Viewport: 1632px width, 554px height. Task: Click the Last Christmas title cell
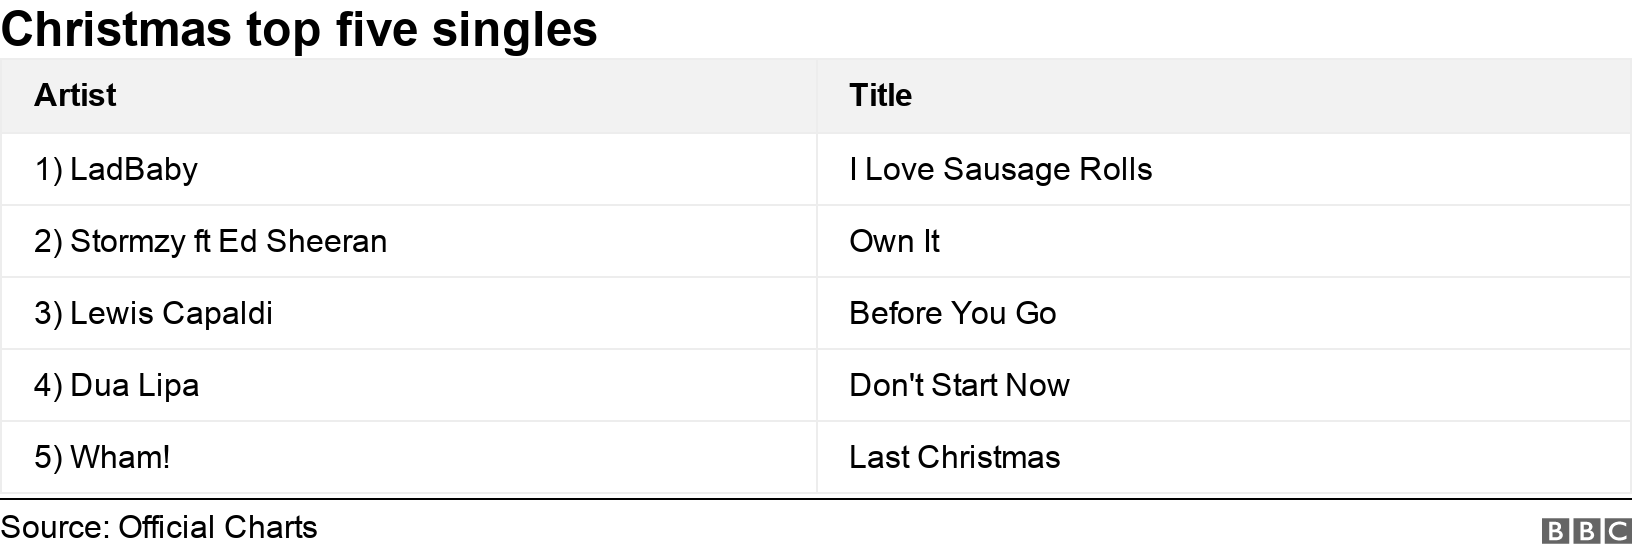(x=954, y=457)
